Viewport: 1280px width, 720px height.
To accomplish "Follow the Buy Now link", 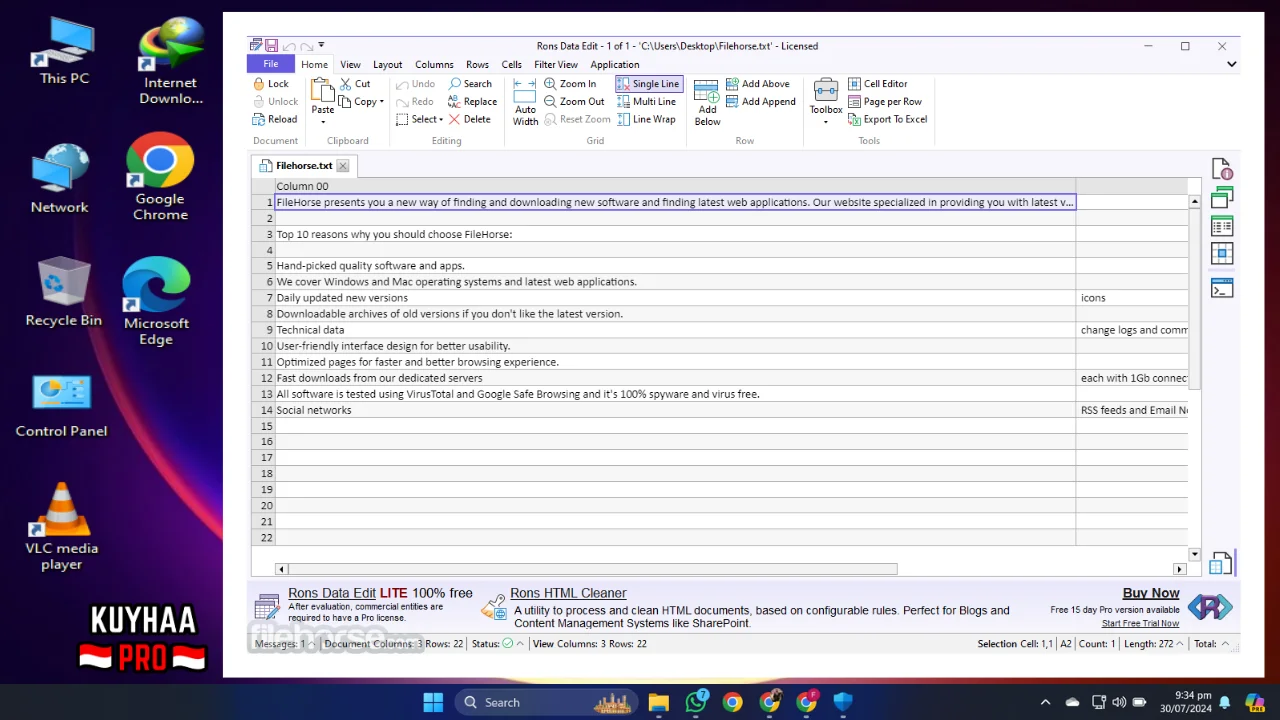I will coord(1151,593).
